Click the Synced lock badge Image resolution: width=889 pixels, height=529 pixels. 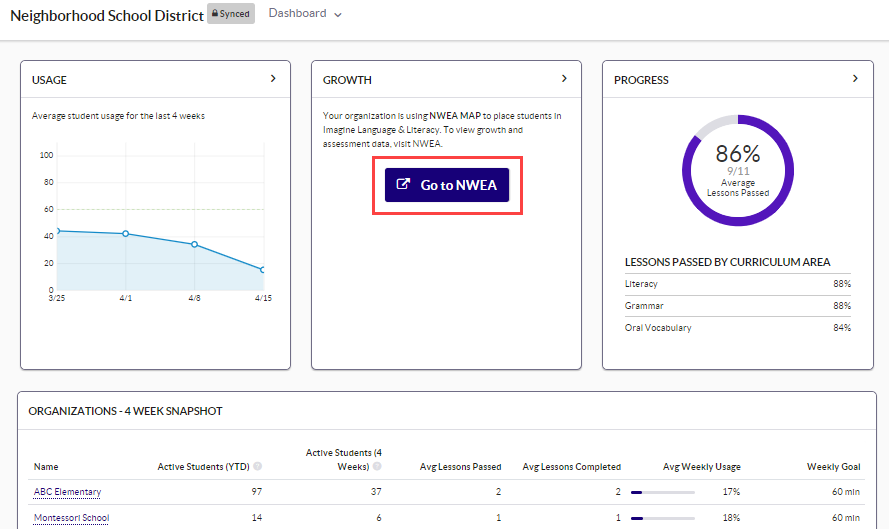click(231, 14)
